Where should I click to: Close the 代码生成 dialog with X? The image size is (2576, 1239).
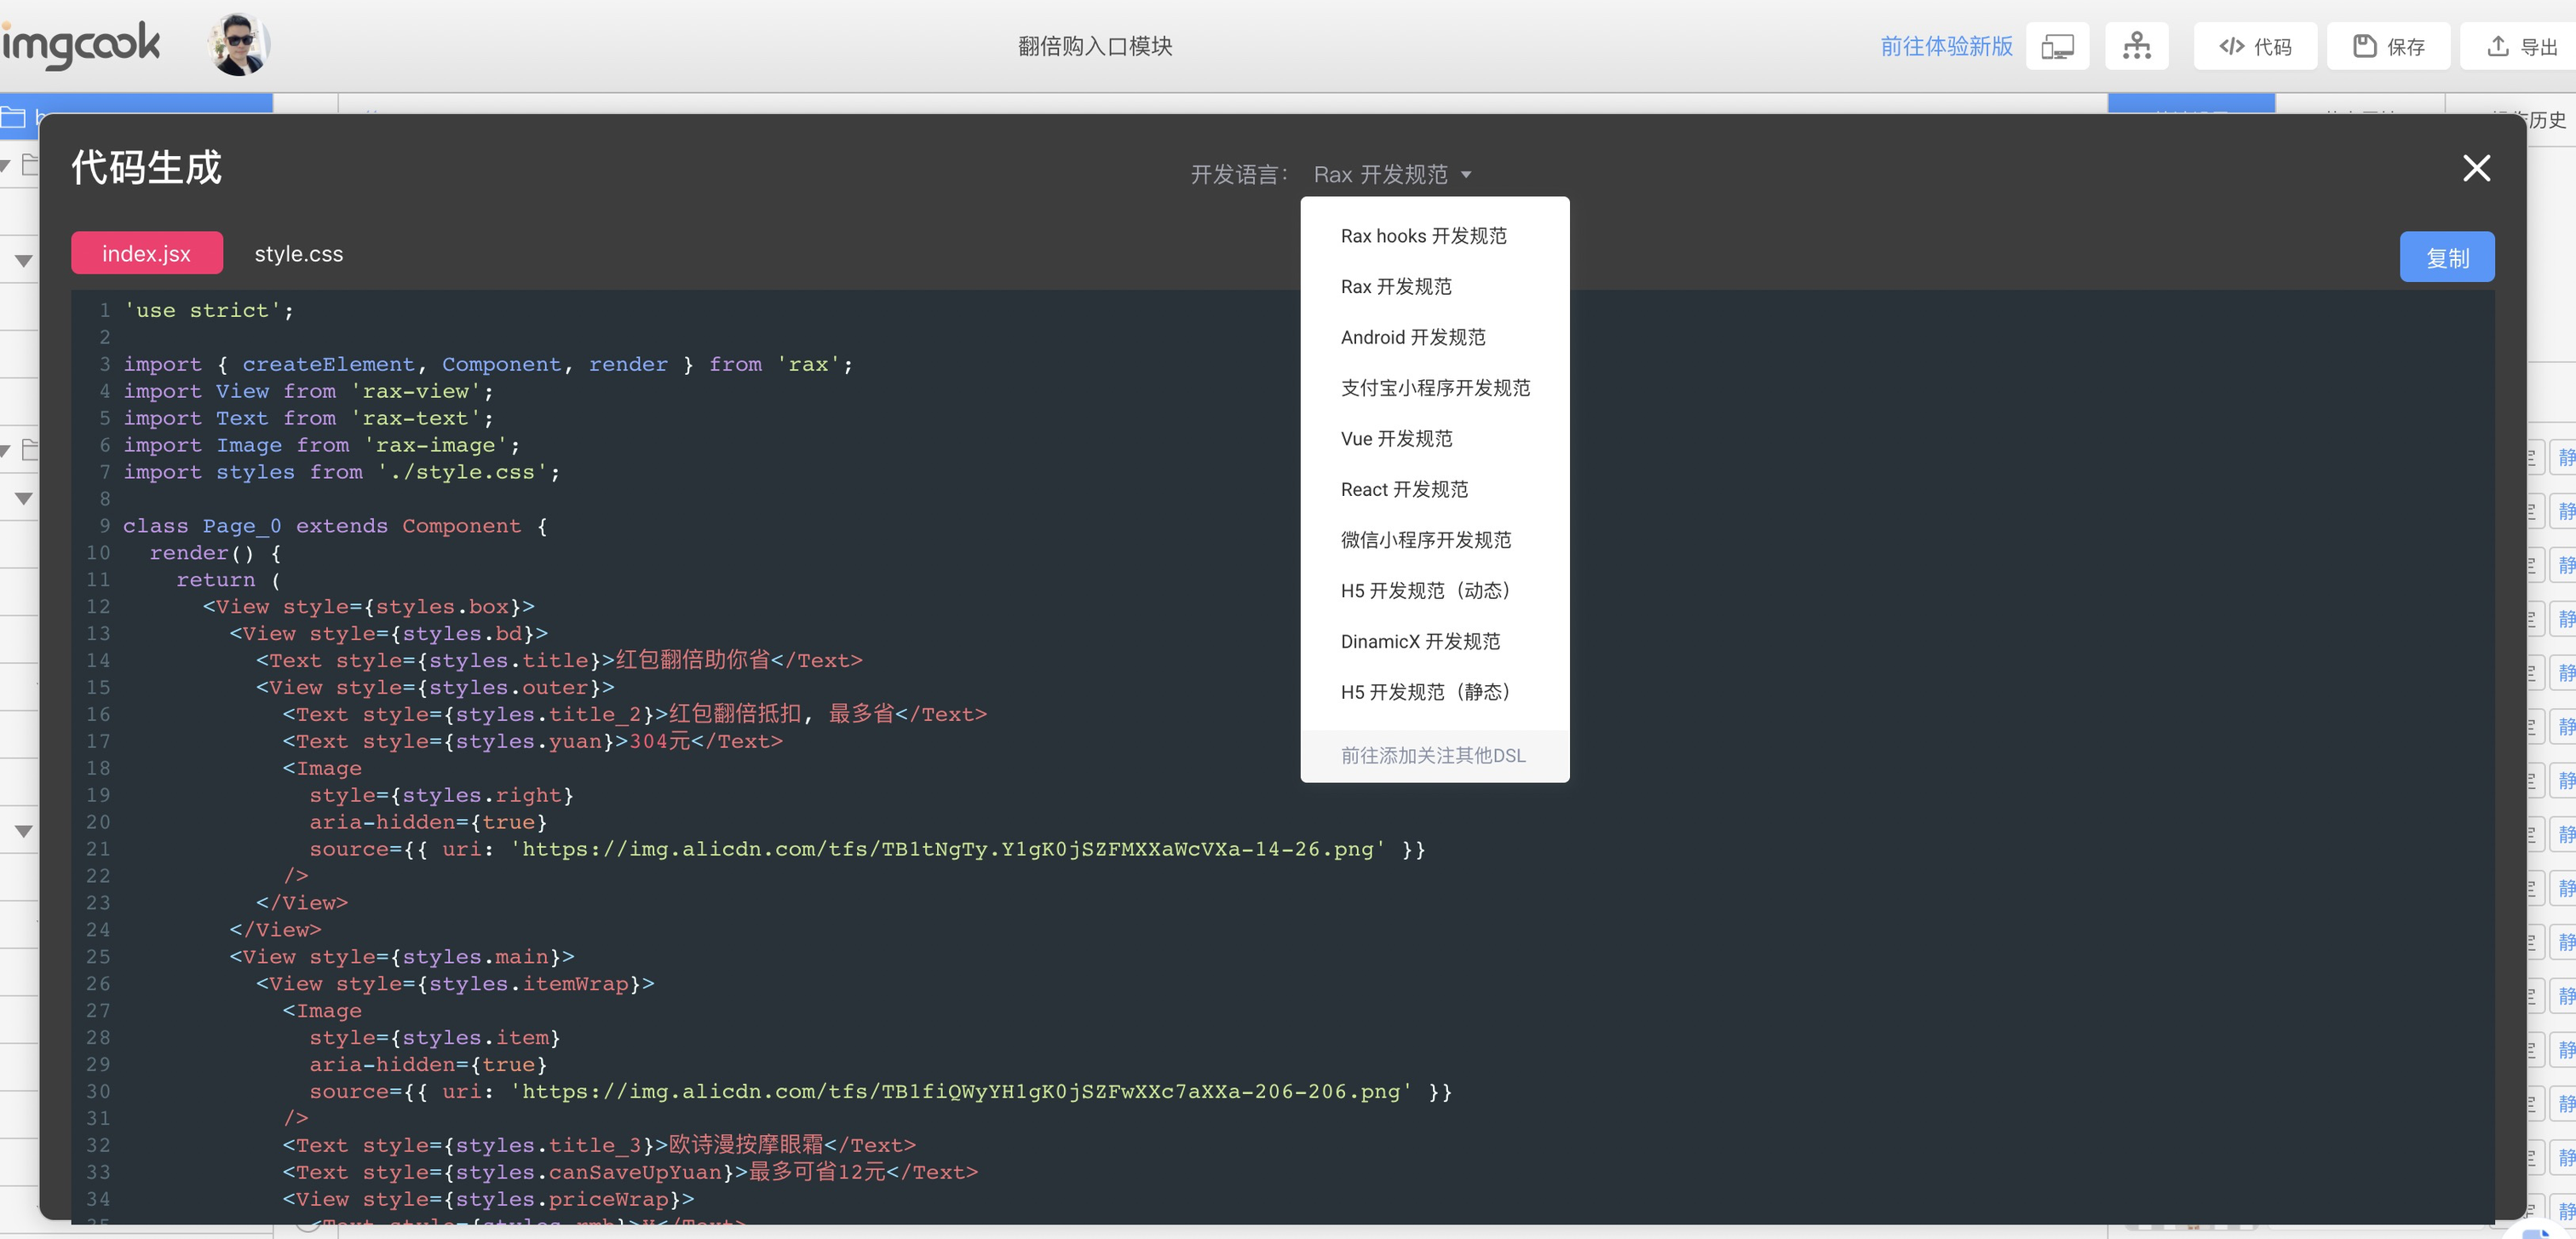tap(2476, 168)
